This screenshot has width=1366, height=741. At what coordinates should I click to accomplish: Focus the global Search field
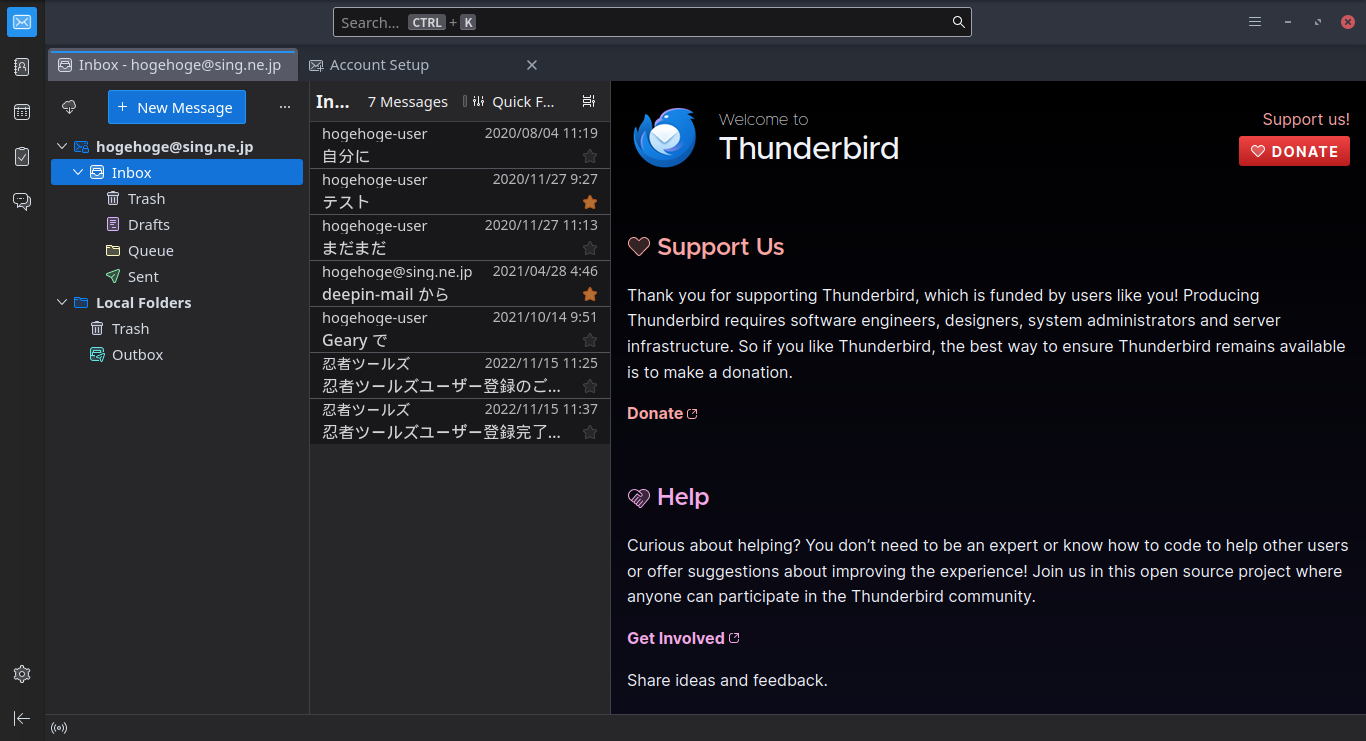click(x=652, y=22)
